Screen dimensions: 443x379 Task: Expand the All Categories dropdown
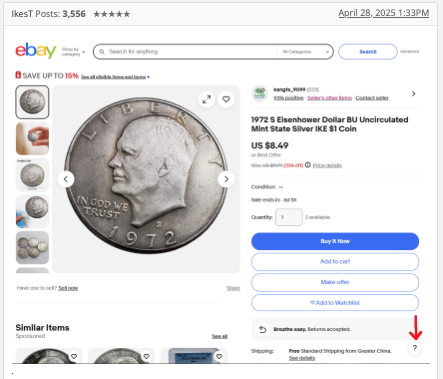[305, 52]
